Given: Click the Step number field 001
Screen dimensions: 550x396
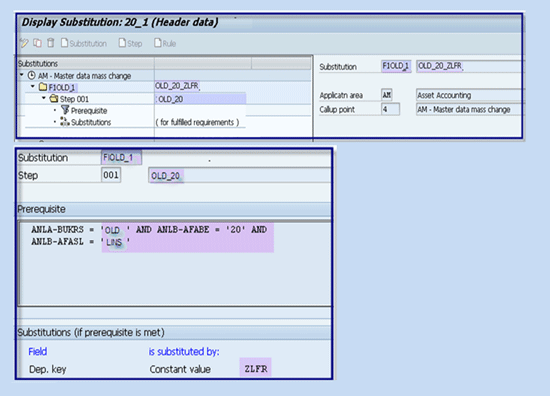Looking at the screenshot, I should [111, 175].
